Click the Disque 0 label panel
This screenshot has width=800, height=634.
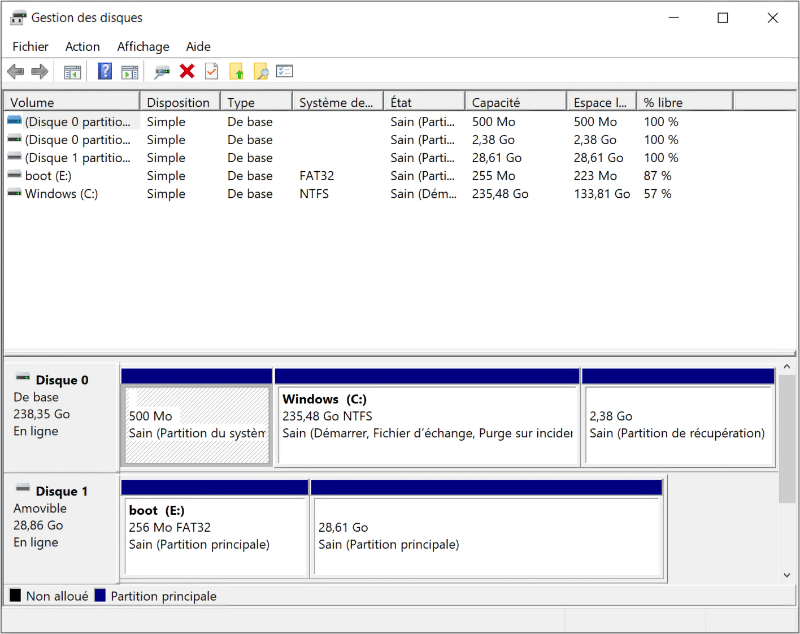tap(61, 417)
